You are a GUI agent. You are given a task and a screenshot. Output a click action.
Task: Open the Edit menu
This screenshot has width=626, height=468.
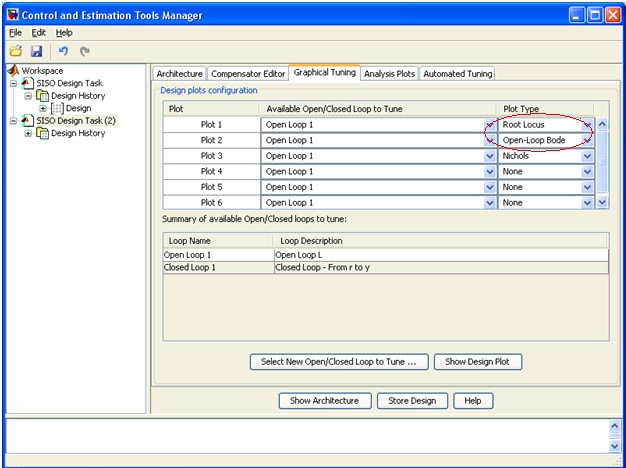click(x=39, y=33)
